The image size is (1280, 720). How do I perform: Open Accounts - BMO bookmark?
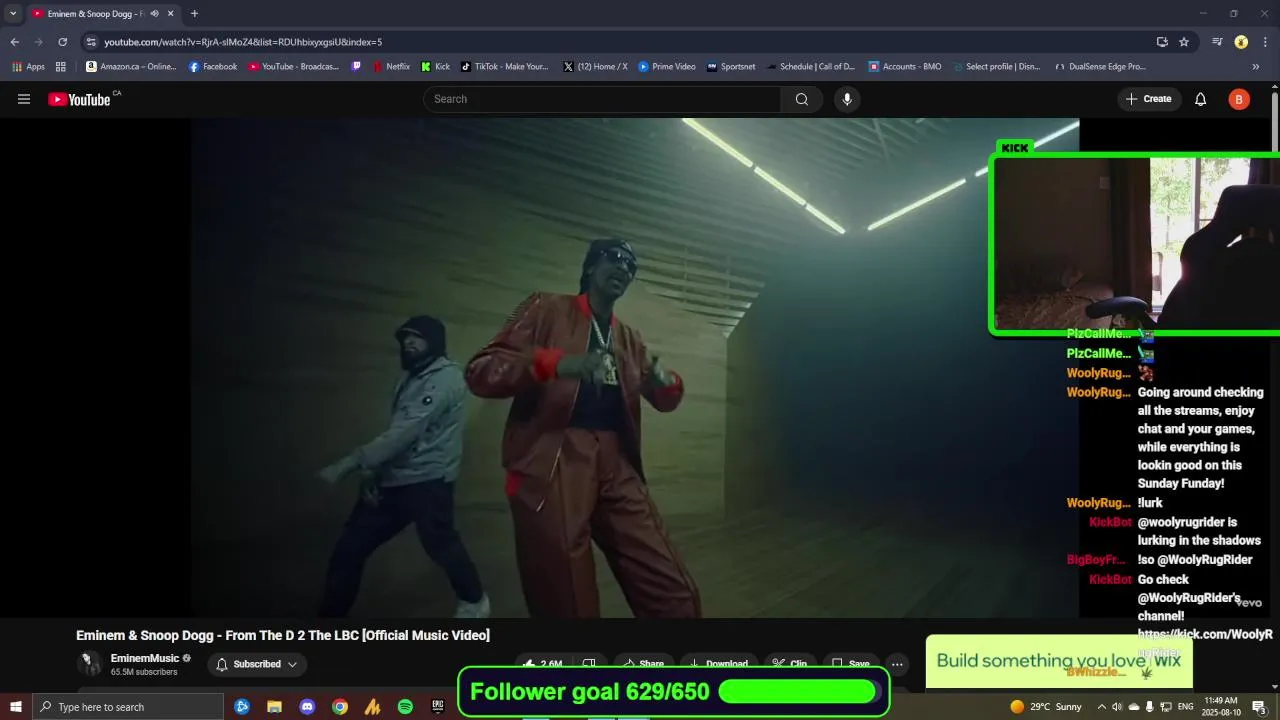tap(905, 67)
